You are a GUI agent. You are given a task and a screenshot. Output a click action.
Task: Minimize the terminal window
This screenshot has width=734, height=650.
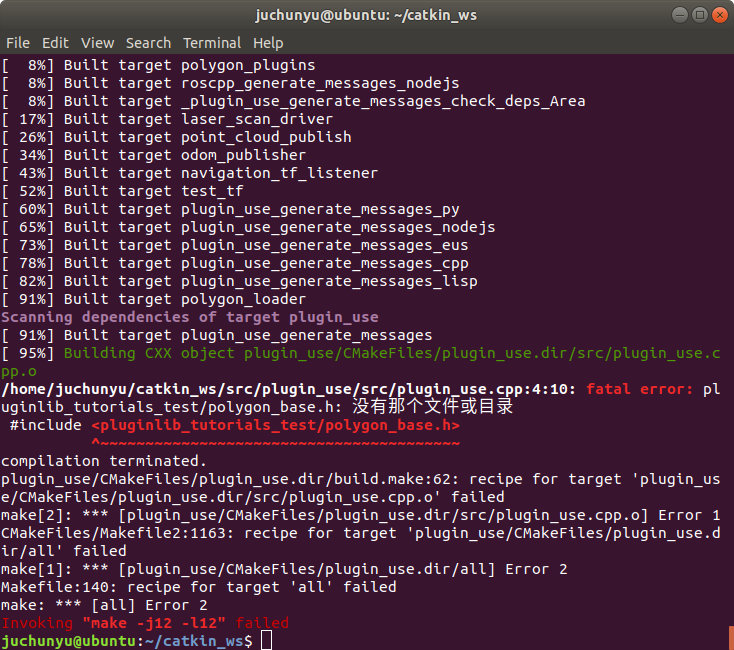coord(680,15)
